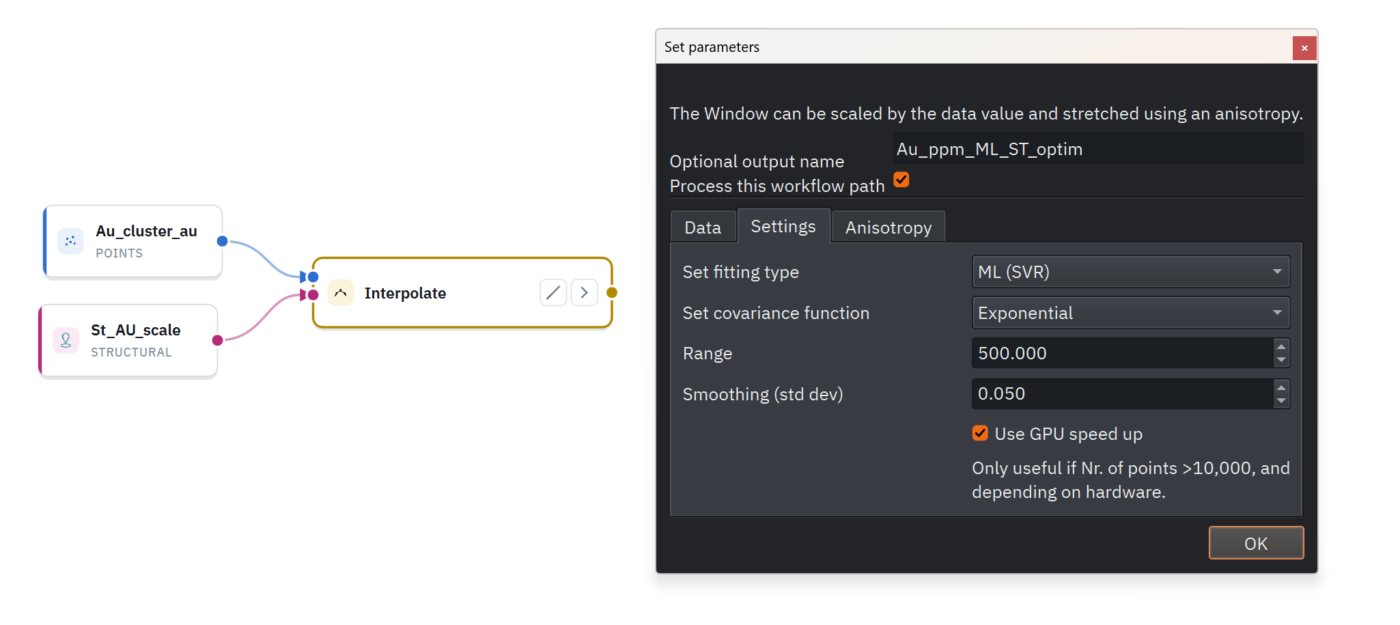Click the Au_cluster_au node output port
The height and width of the screenshot is (625, 1400).
(x=222, y=241)
